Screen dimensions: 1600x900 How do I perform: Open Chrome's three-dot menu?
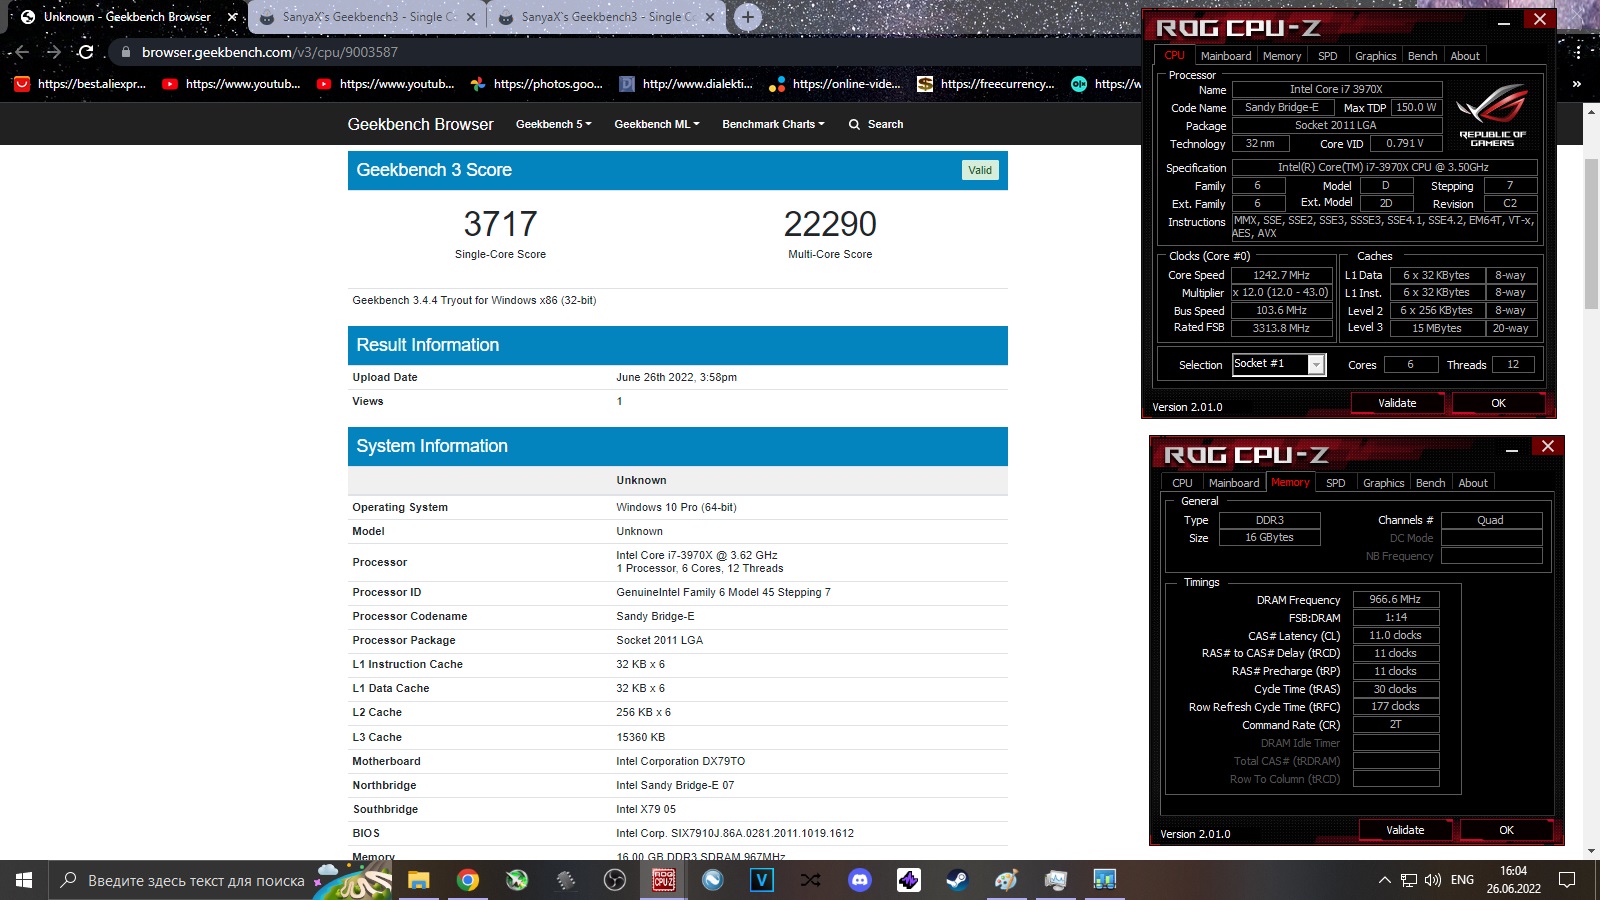pyautogui.click(x=1578, y=52)
